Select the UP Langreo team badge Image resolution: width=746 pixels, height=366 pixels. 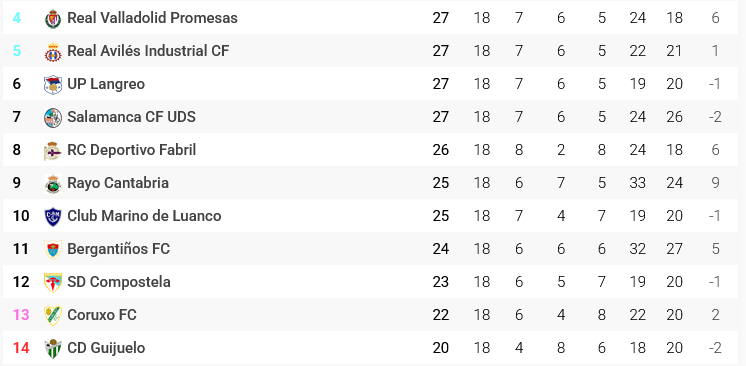[x=53, y=85]
